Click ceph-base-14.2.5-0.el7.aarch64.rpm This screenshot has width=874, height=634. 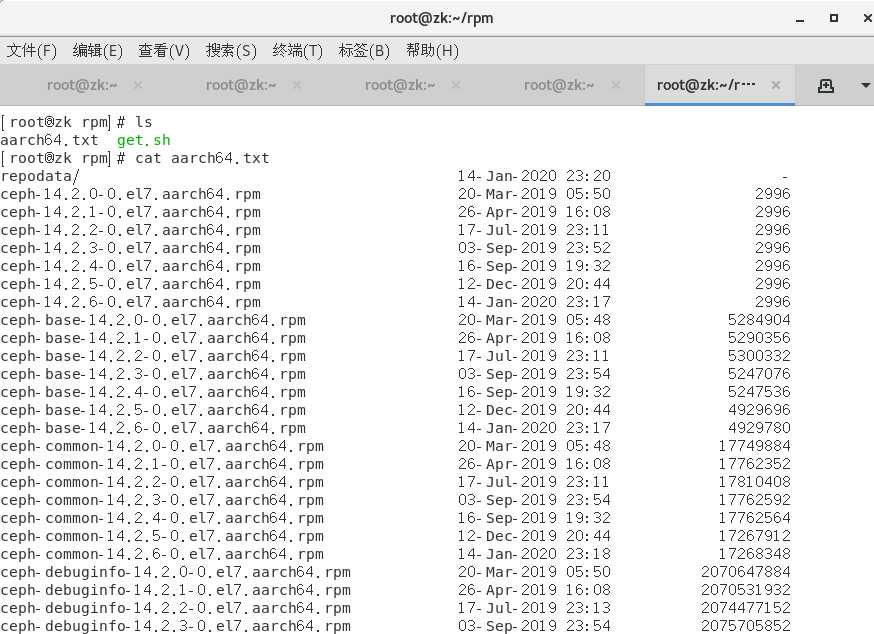[x=153, y=410]
